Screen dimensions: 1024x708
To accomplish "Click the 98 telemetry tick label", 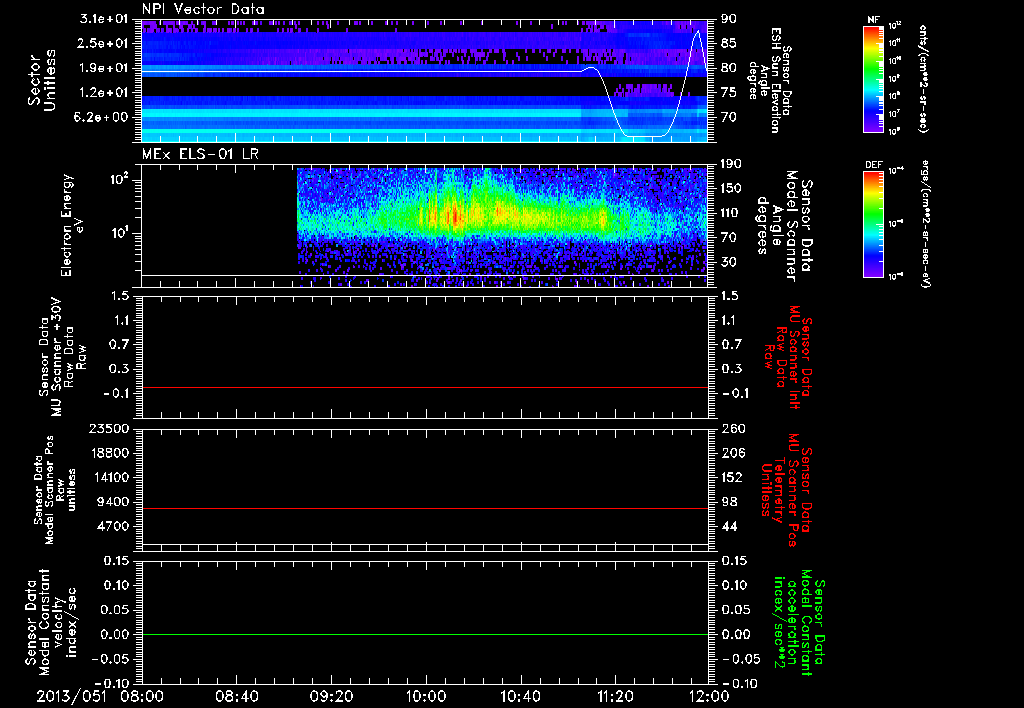I will click(x=729, y=502).
